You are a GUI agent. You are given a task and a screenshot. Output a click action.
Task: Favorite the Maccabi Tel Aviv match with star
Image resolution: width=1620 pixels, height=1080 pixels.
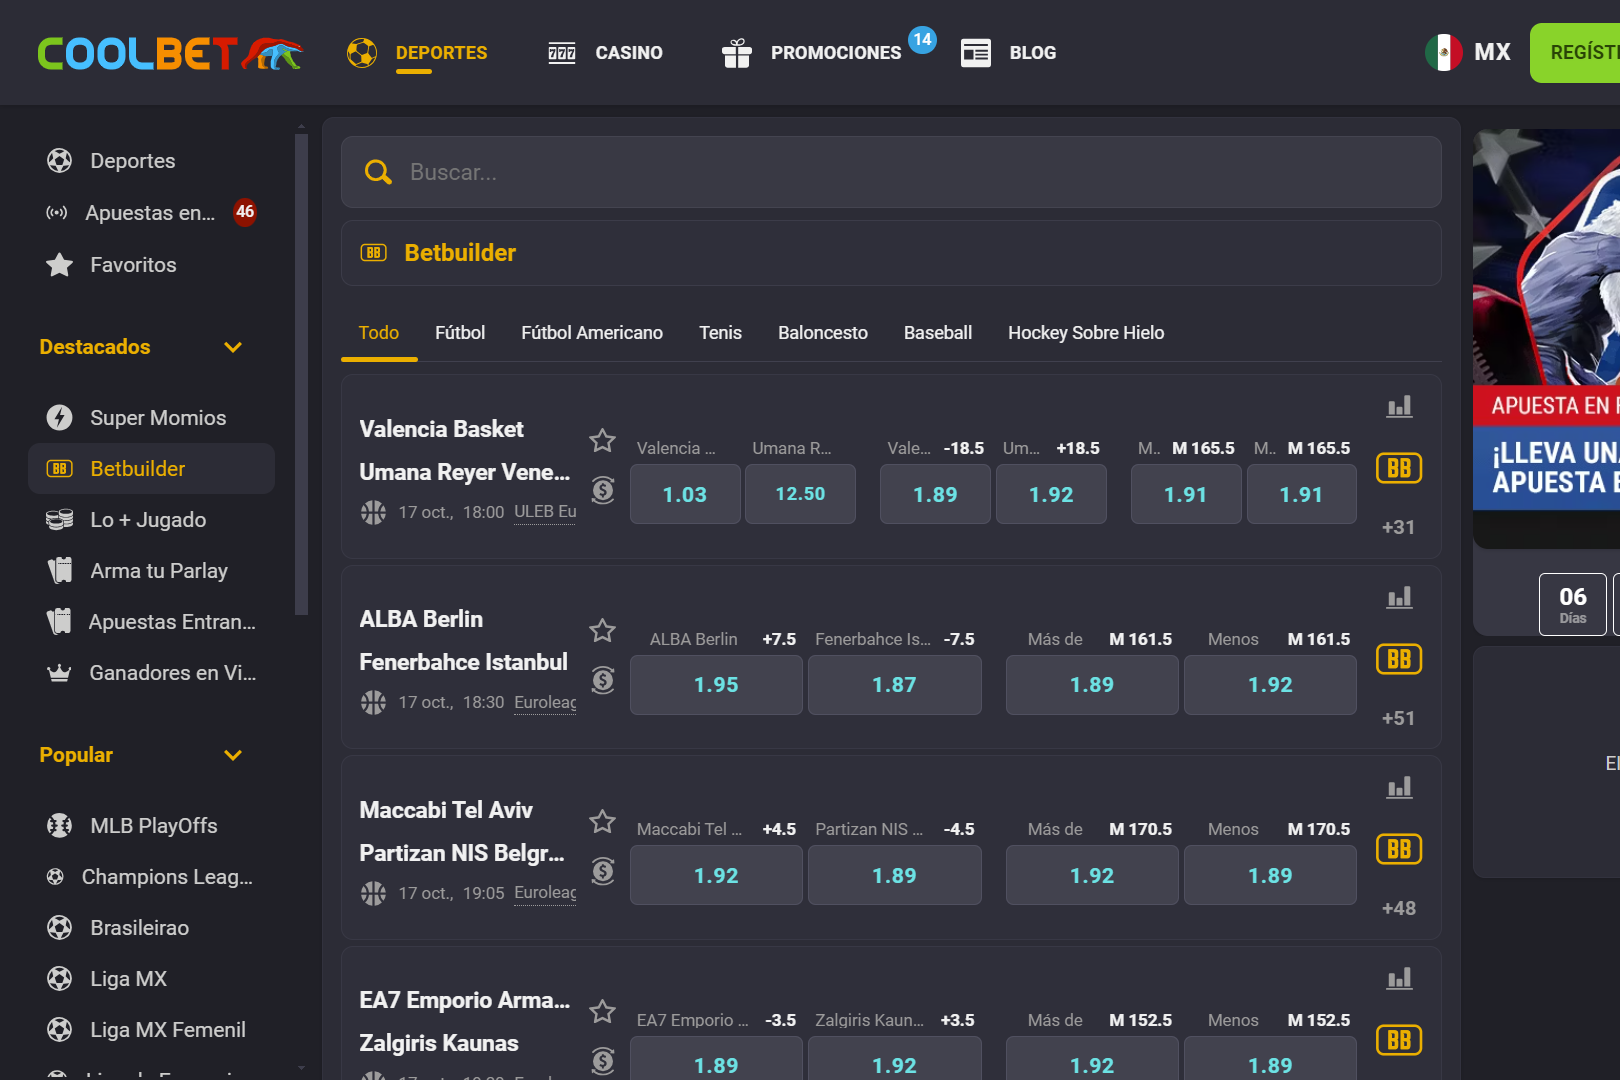coord(602,821)
